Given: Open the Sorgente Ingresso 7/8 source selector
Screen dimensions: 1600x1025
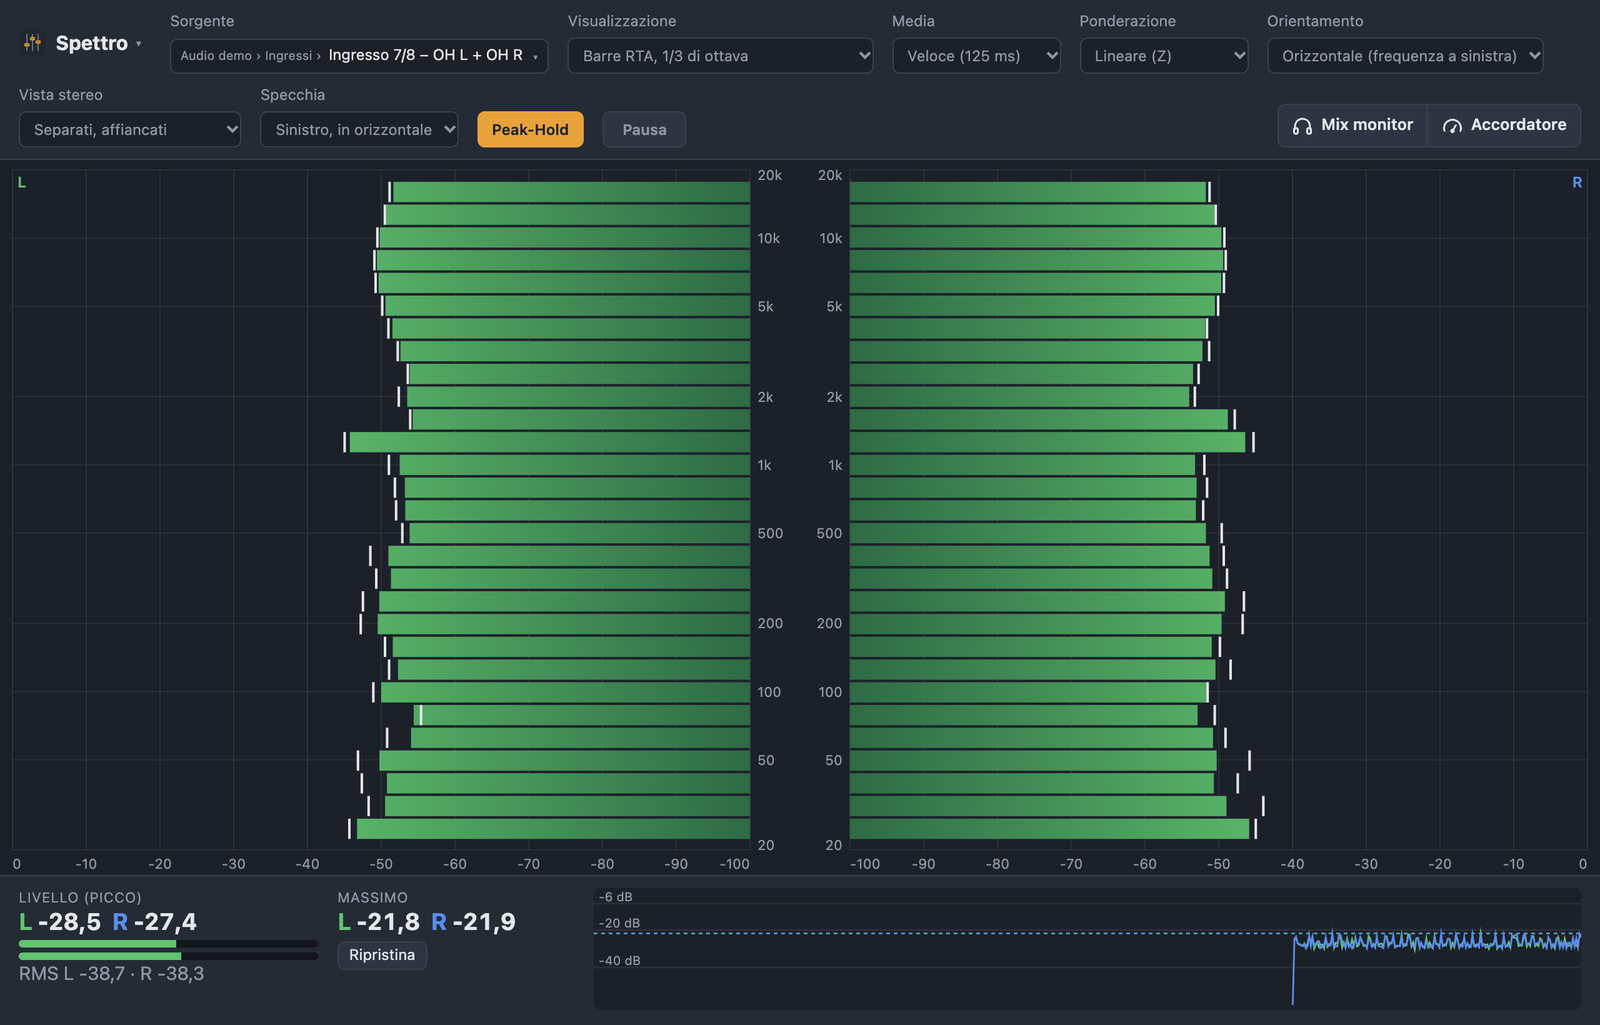Looking at the screenshot, I should (x=359, y=56).
